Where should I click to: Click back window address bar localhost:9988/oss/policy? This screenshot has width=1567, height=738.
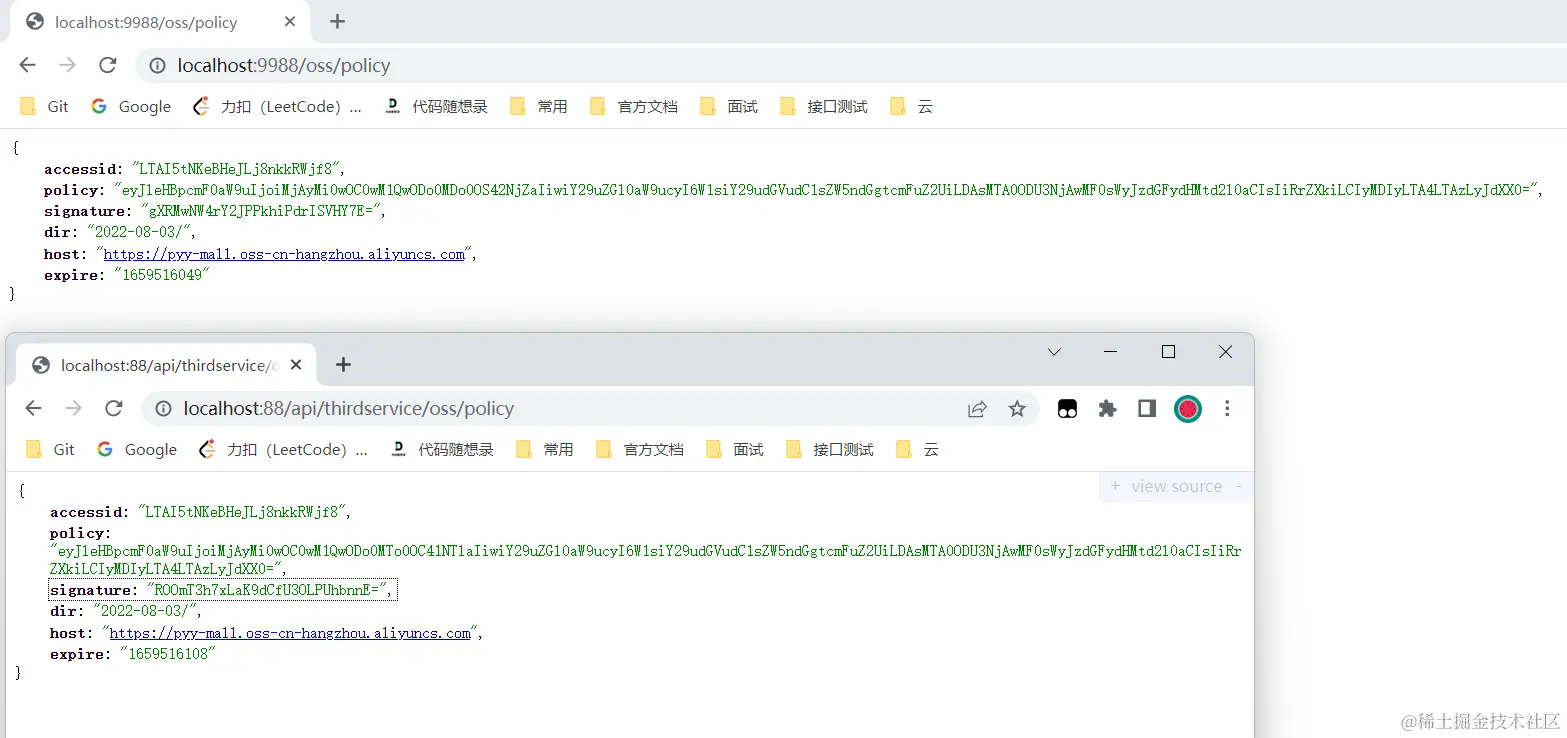[284, 66]
